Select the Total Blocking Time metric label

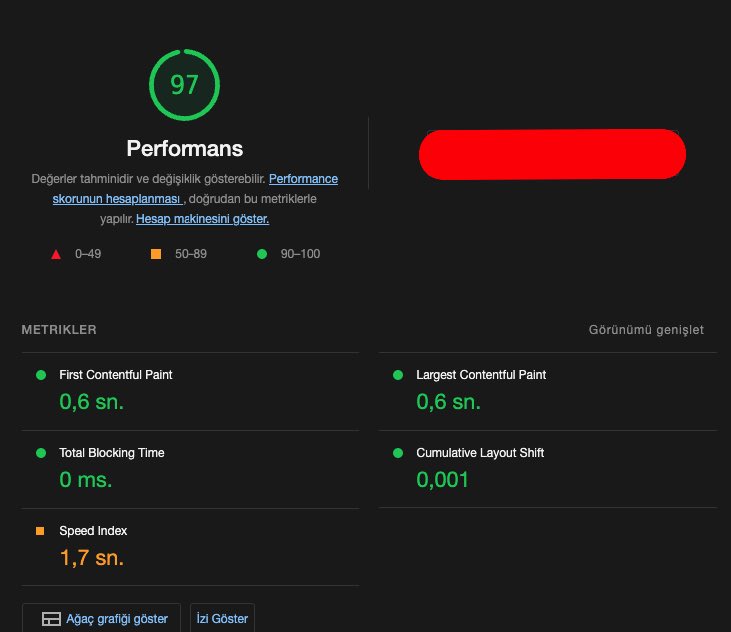(112, 453)
